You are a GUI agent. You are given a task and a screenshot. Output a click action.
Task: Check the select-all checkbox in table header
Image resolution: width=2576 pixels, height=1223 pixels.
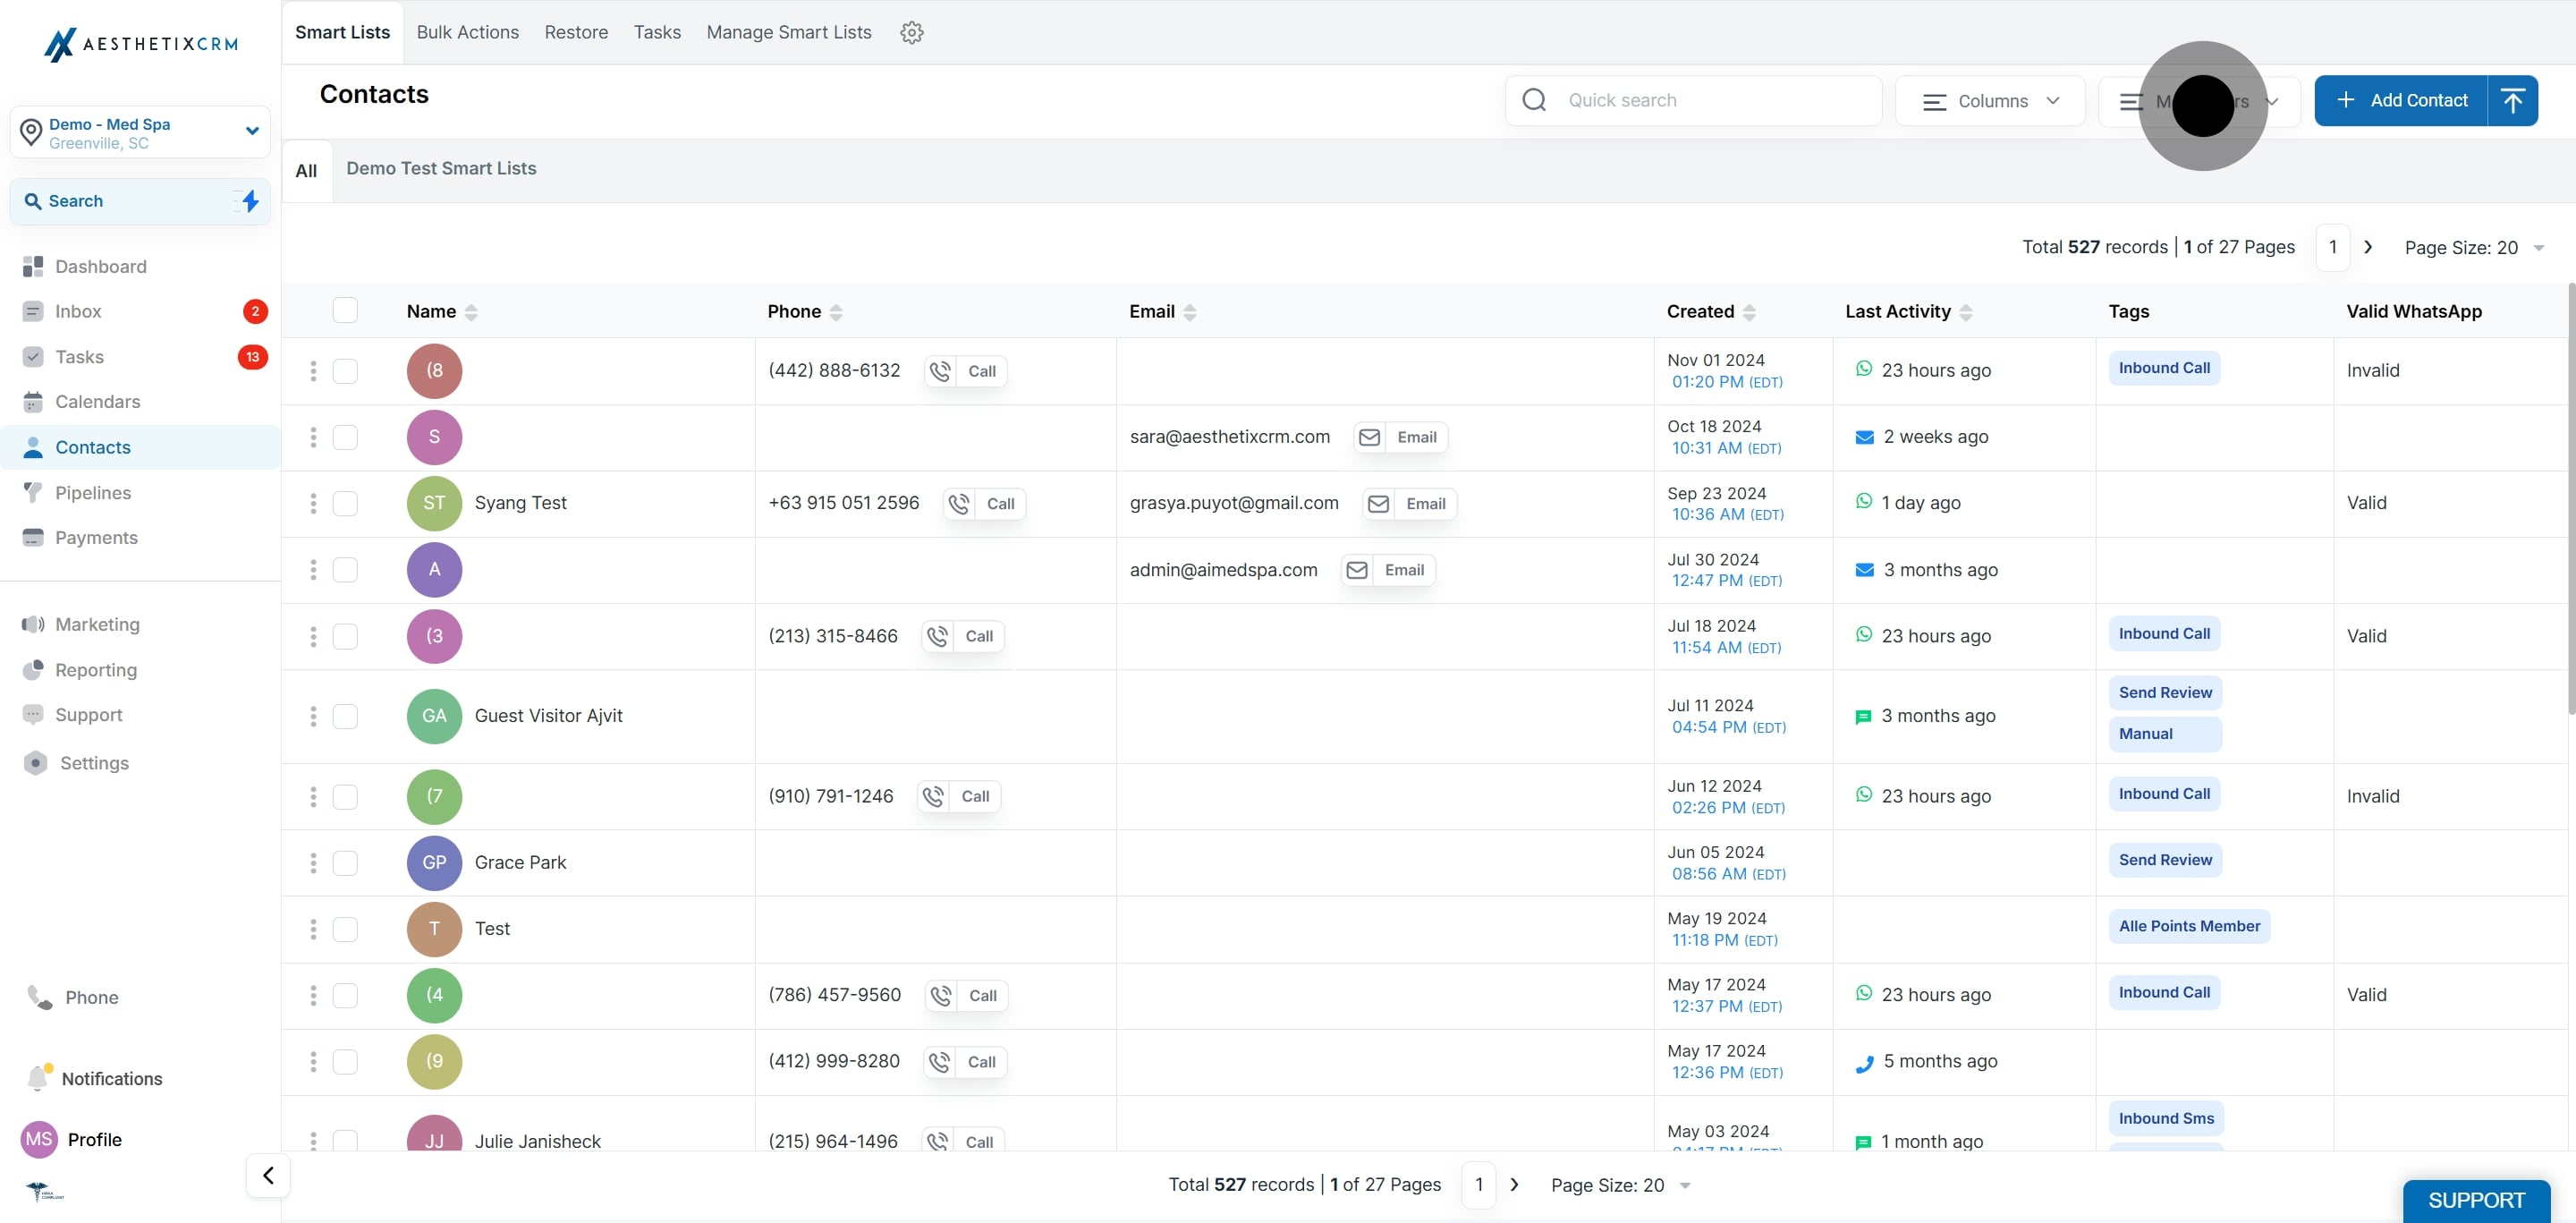(345, 311)
